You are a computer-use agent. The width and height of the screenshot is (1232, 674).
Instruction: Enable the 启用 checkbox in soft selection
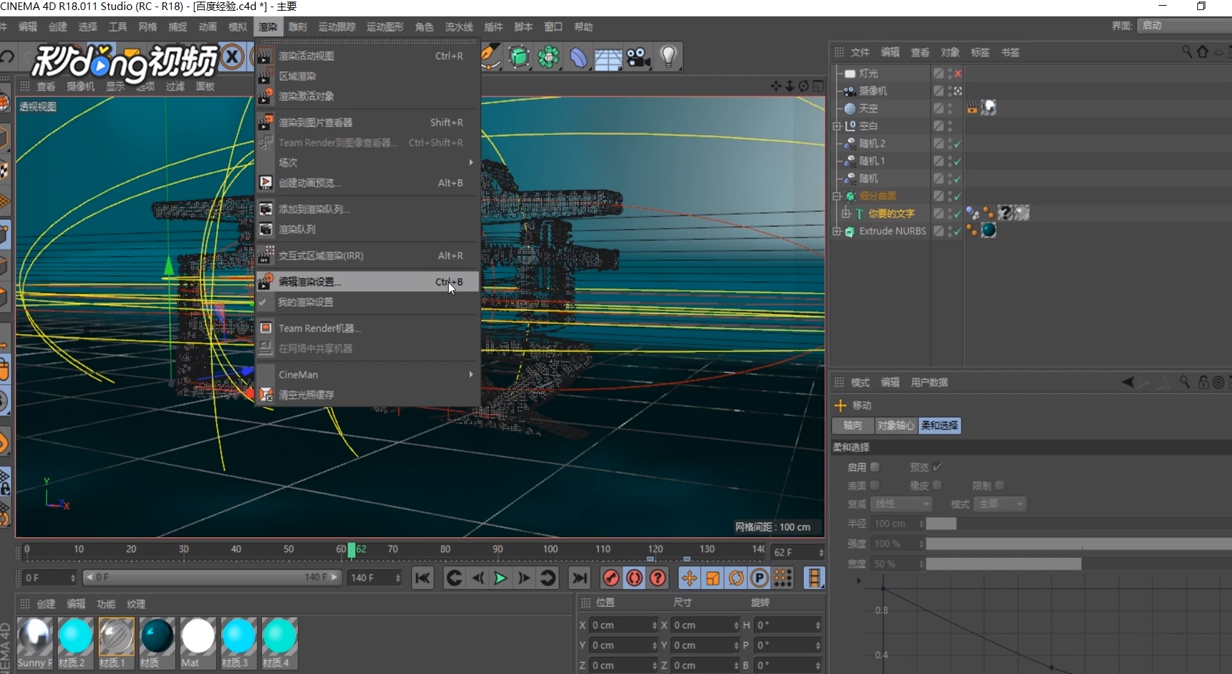coord(875,467)
